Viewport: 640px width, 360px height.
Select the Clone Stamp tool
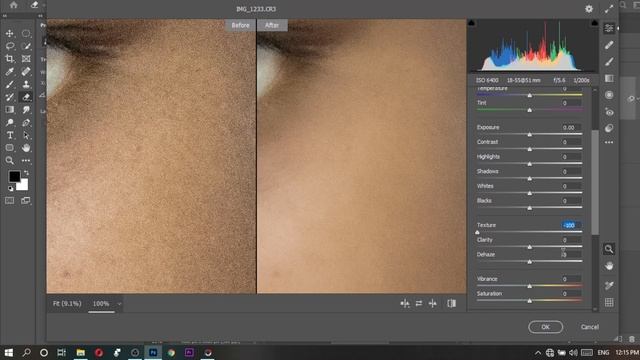(x=26, y=84)
